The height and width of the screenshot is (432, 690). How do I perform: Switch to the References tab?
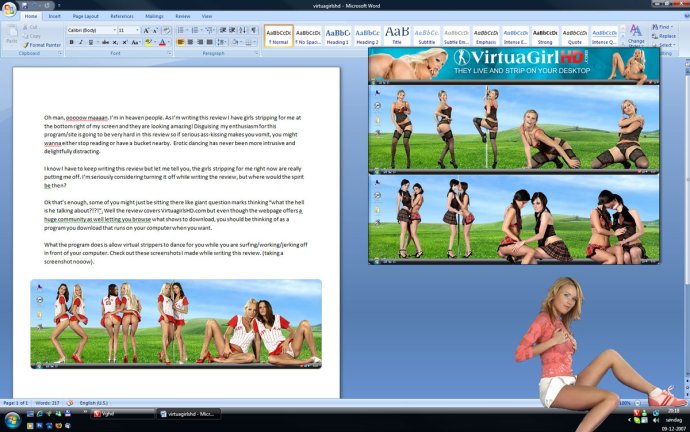pyautogui.click(x=122, y=16)
